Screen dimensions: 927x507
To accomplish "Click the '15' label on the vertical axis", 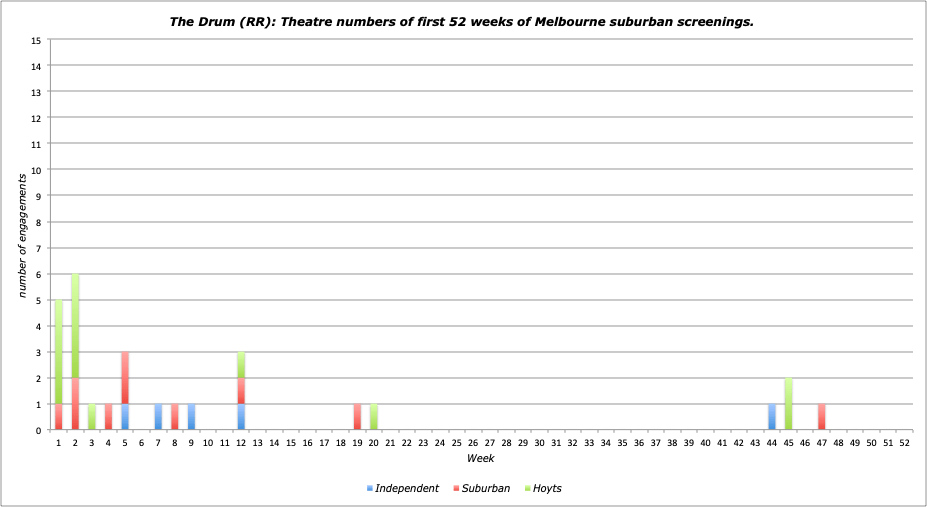I will [36, 40].
